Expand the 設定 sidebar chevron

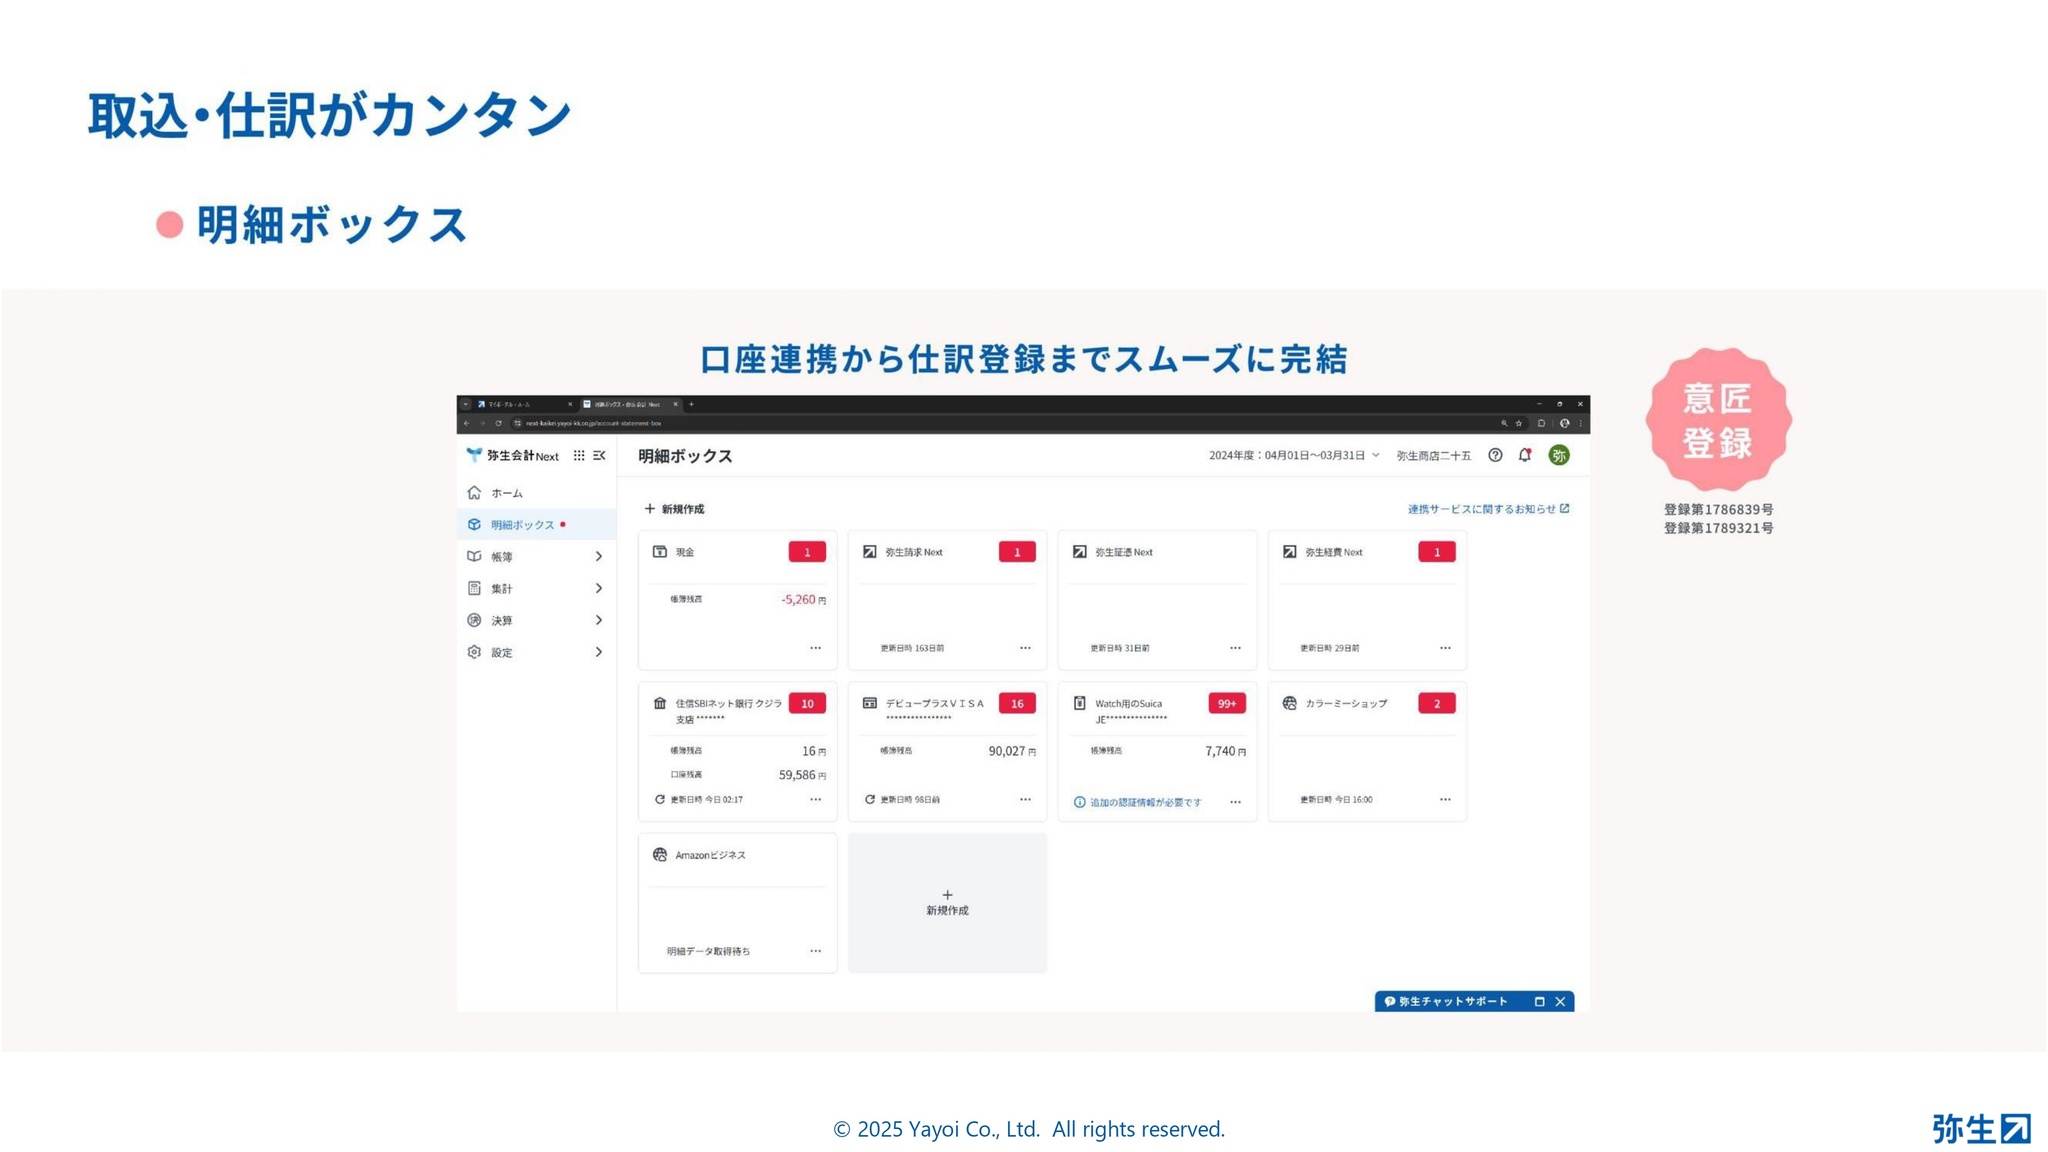coord(599,652)
